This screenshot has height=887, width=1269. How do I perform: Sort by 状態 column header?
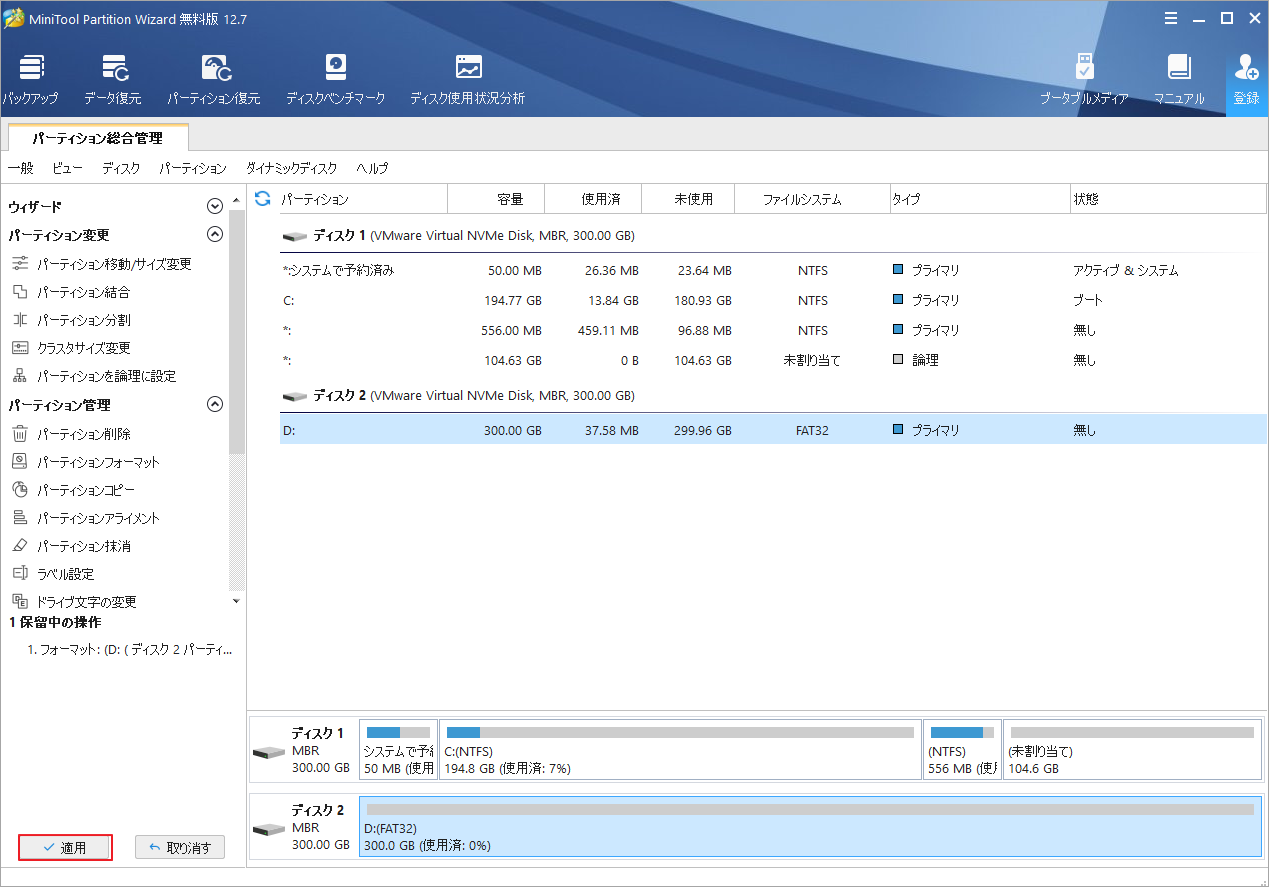(1168, 199)
